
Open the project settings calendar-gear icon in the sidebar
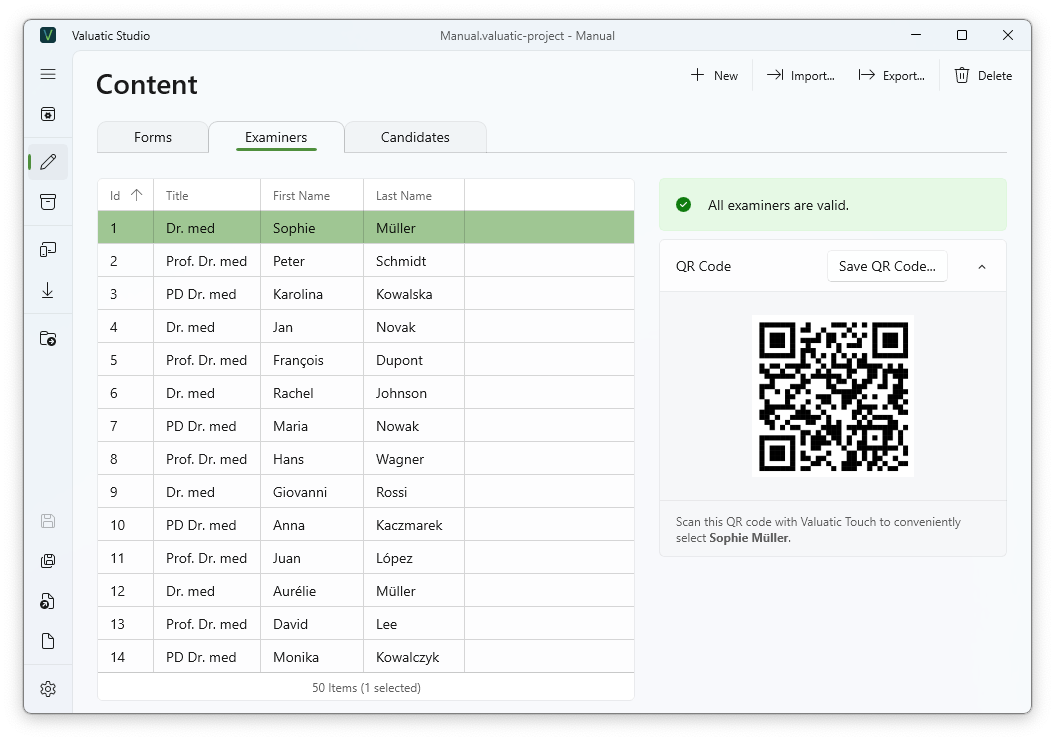[x=48, y=114]
